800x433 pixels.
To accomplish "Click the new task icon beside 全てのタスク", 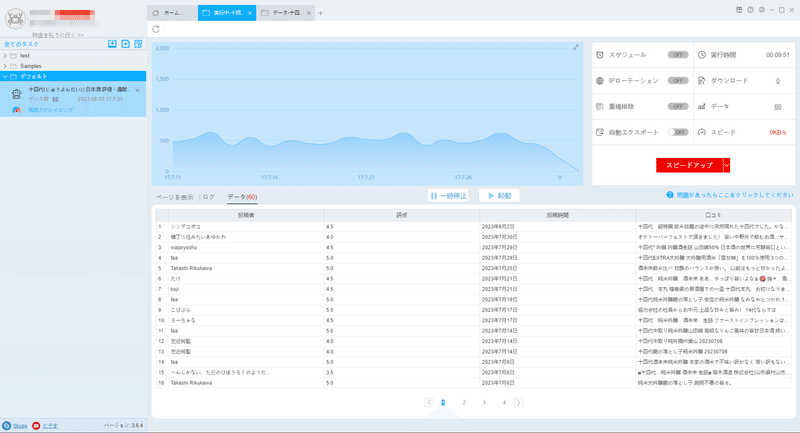I will (x=126, y=44).
